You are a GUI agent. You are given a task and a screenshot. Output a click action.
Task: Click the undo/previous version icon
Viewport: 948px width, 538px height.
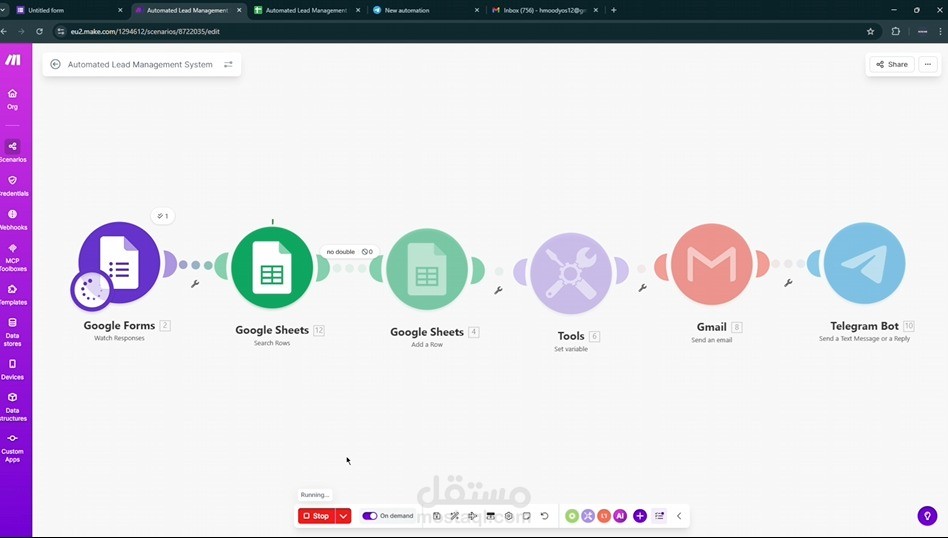coord(545,516)
